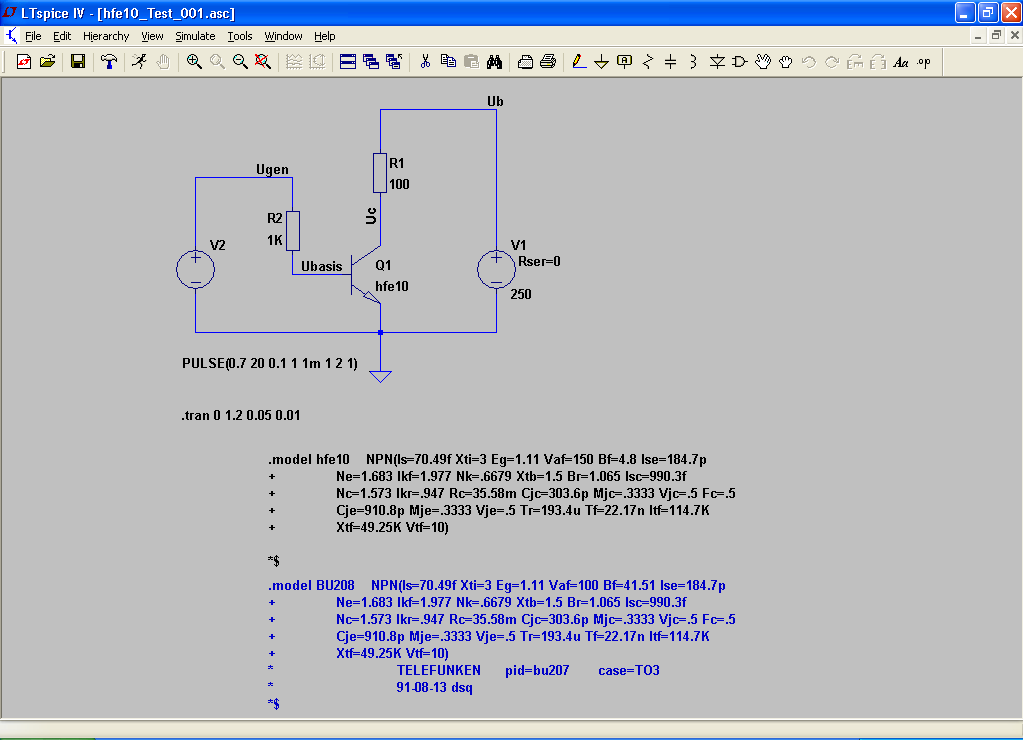The width and height of the screenshot is (1023, 740).
Task: Select the Place Resistor tool
Action: click(x=648, y=62)
